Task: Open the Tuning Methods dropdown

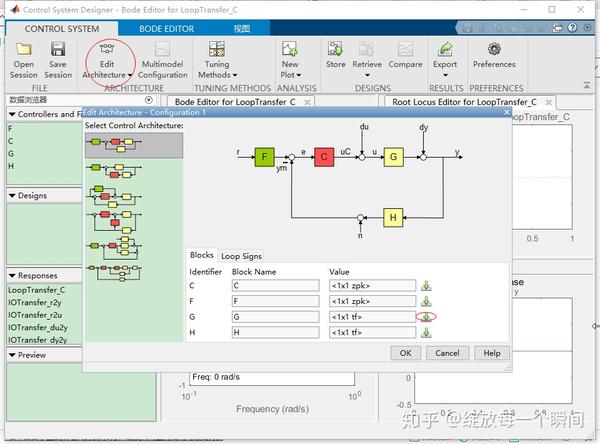Action: pyautogui.click(x=217, y=60)
